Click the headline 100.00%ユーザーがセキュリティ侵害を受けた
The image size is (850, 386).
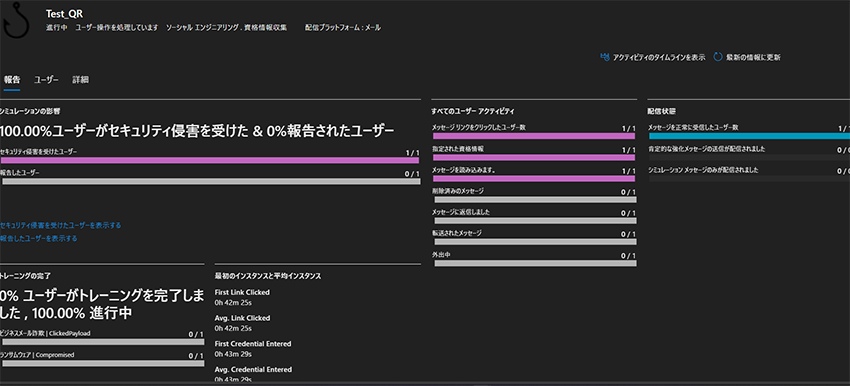pos(124,130)
